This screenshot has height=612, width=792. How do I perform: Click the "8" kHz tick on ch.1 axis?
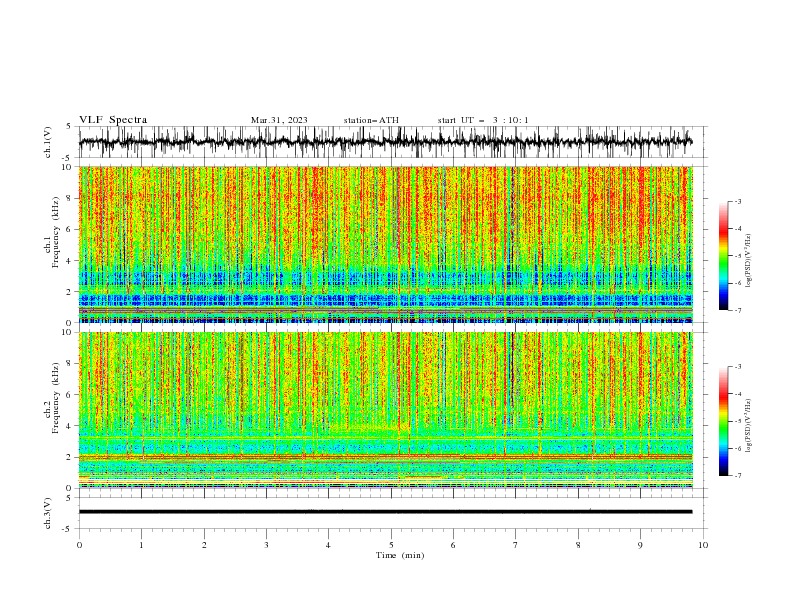[70, 198]
